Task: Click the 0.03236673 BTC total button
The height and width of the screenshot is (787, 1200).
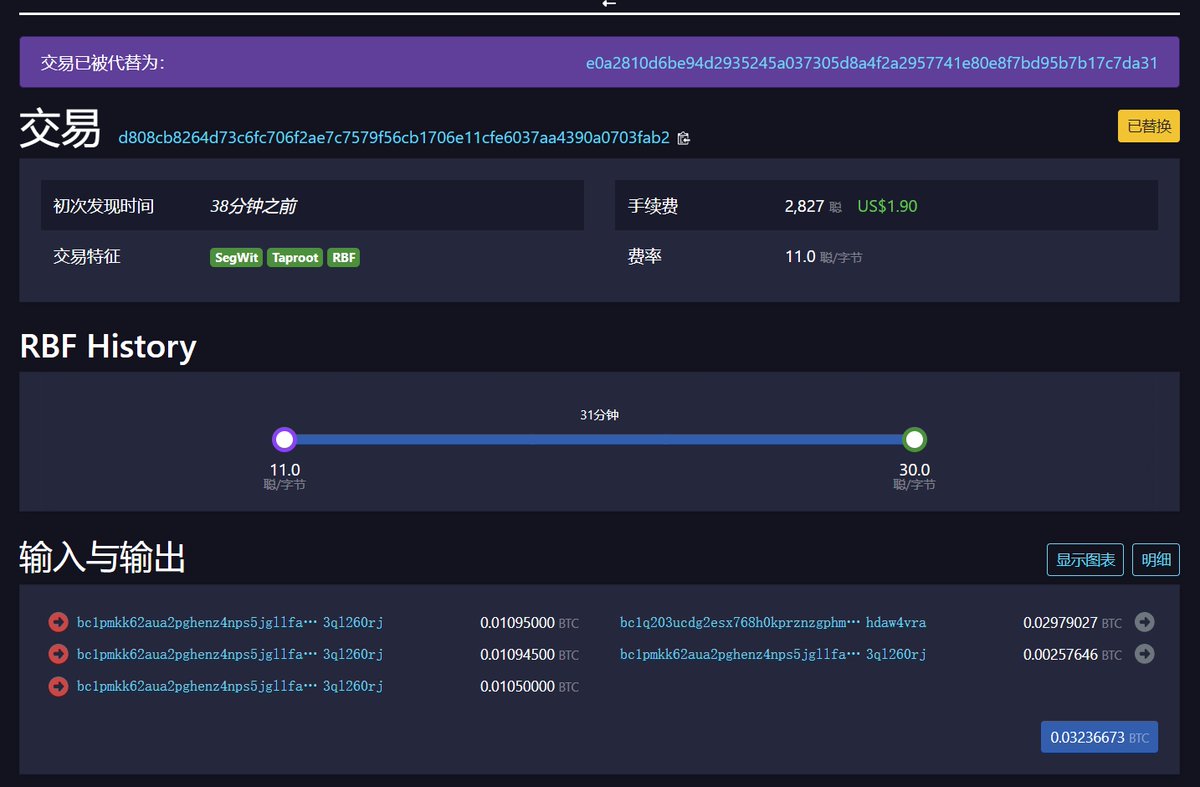Action: click(x=1099, y=737)
